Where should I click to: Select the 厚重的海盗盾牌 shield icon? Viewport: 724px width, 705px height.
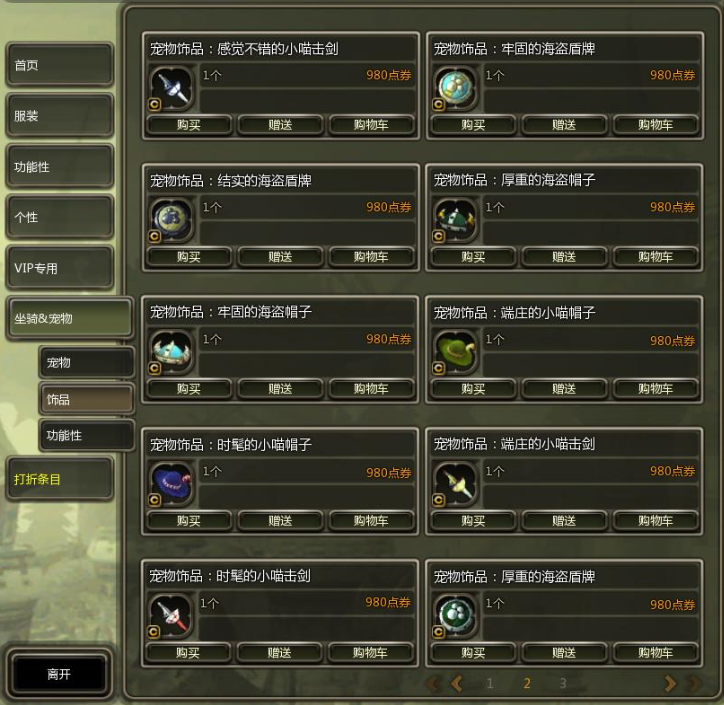pyautogui.click(x=455, y=617)
